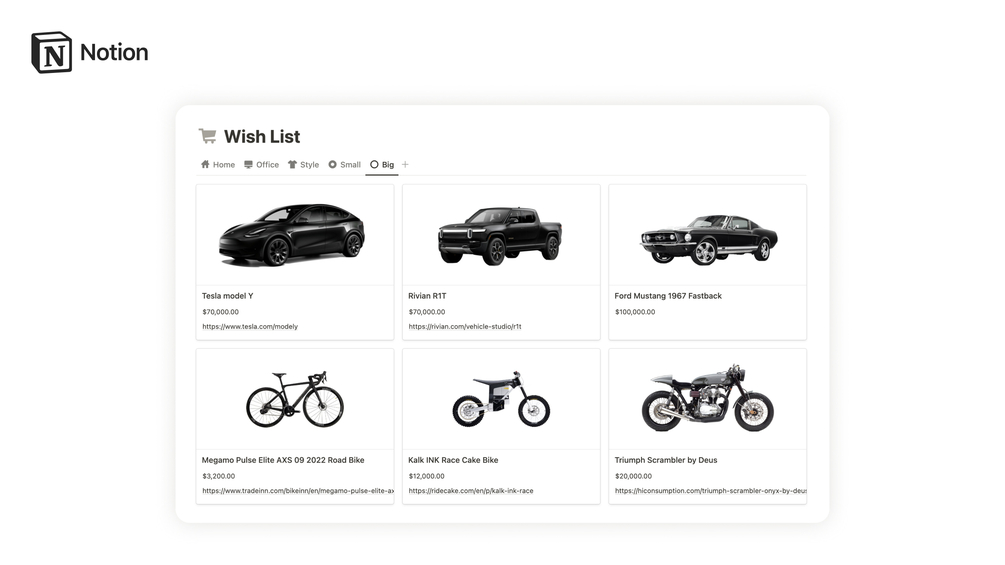Viewport: 1005px width, 565px height.
Task: Click the filled circle icon beside Small
Action: pos(333,165)
